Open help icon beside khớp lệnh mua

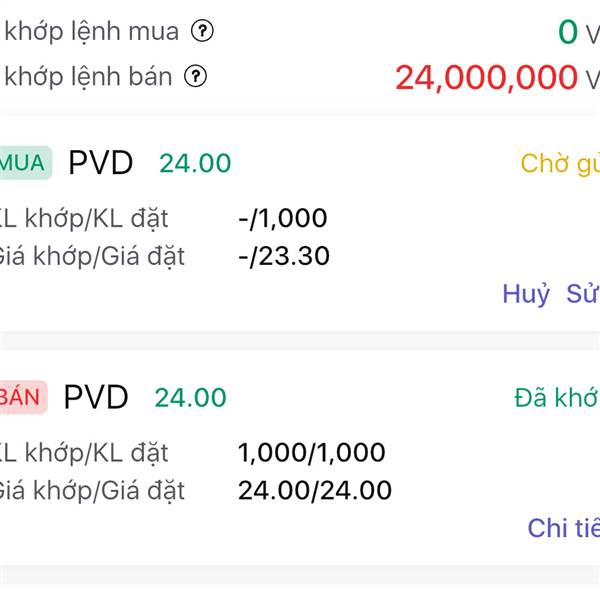202,31
